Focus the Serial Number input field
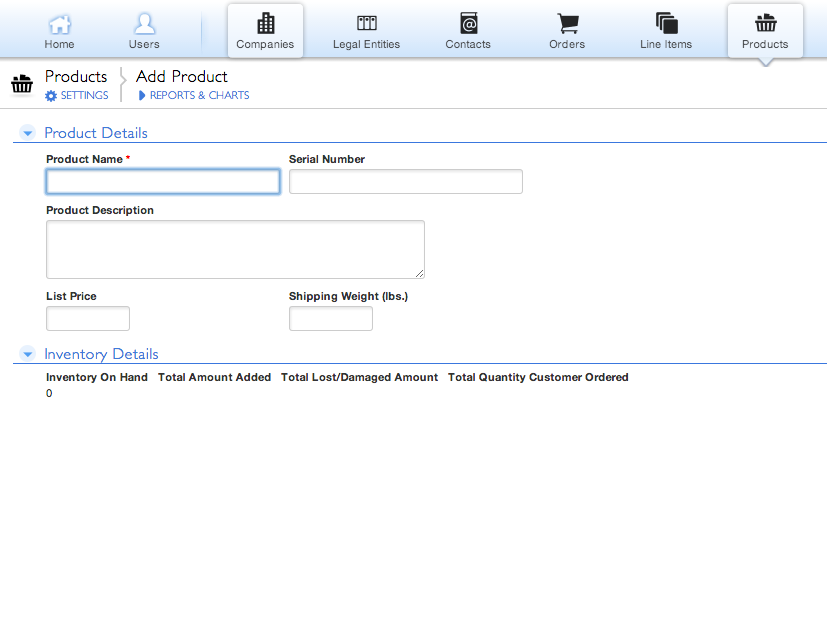 click(406, 181)
